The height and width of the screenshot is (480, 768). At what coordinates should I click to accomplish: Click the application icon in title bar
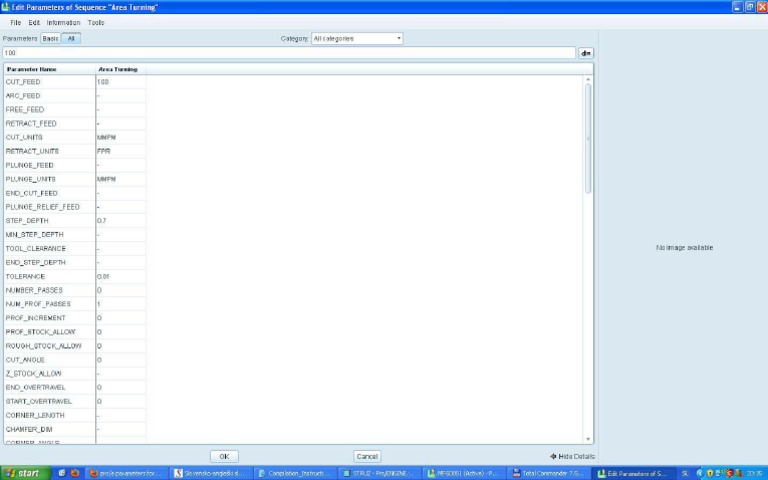5,7
